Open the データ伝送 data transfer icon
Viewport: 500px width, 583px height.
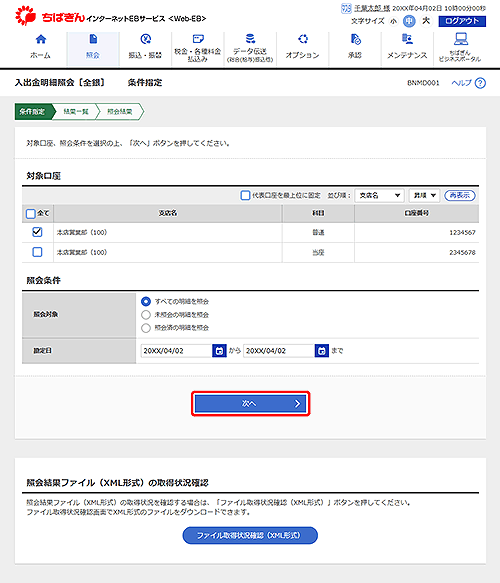point(250,39)
